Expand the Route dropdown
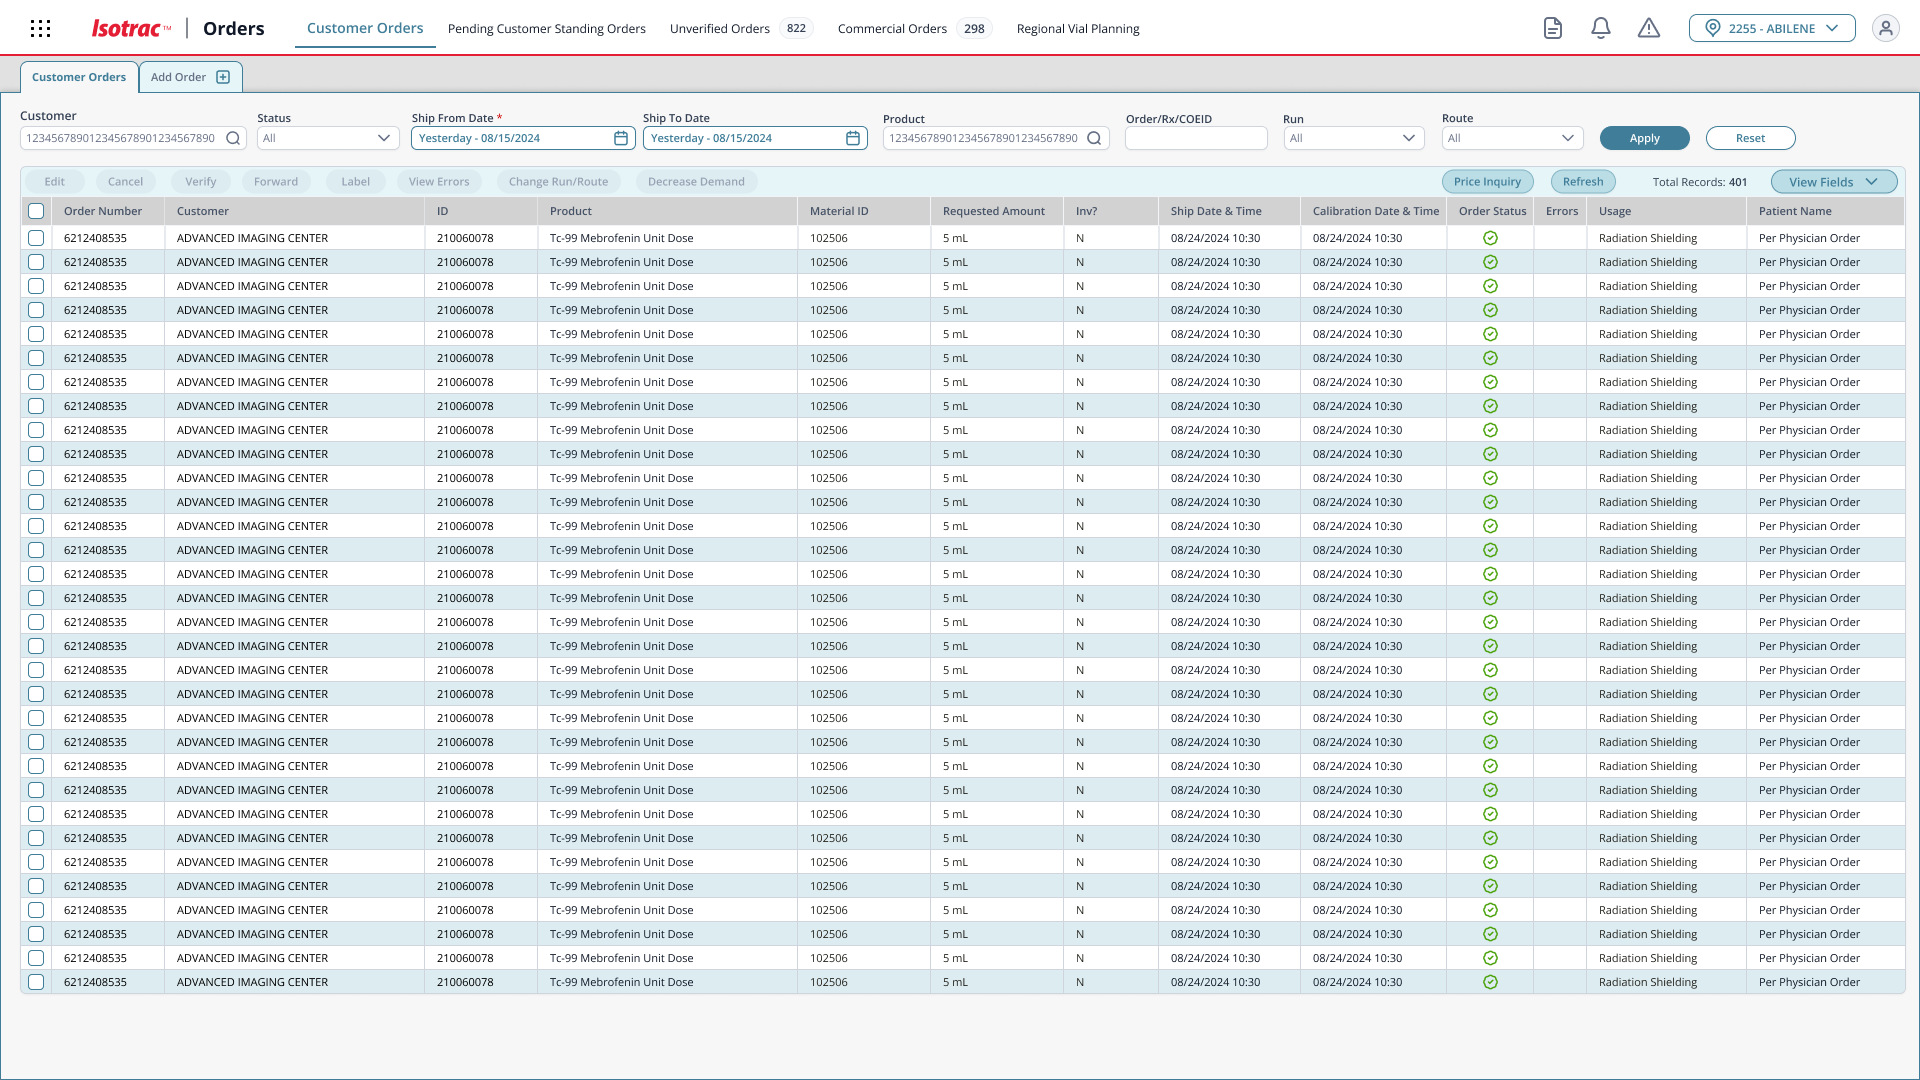1920x1080 pixels. [1512, 138]
